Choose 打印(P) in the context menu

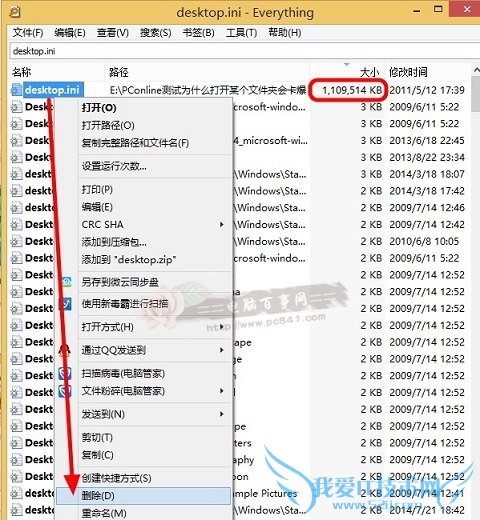point(97,189)
